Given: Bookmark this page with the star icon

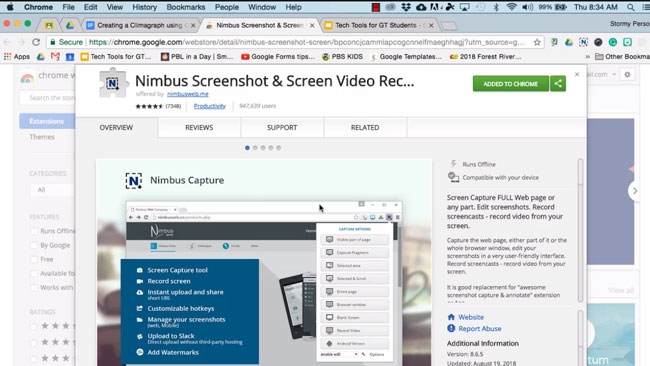Looking at the screenshot, I should coord(537,42).
